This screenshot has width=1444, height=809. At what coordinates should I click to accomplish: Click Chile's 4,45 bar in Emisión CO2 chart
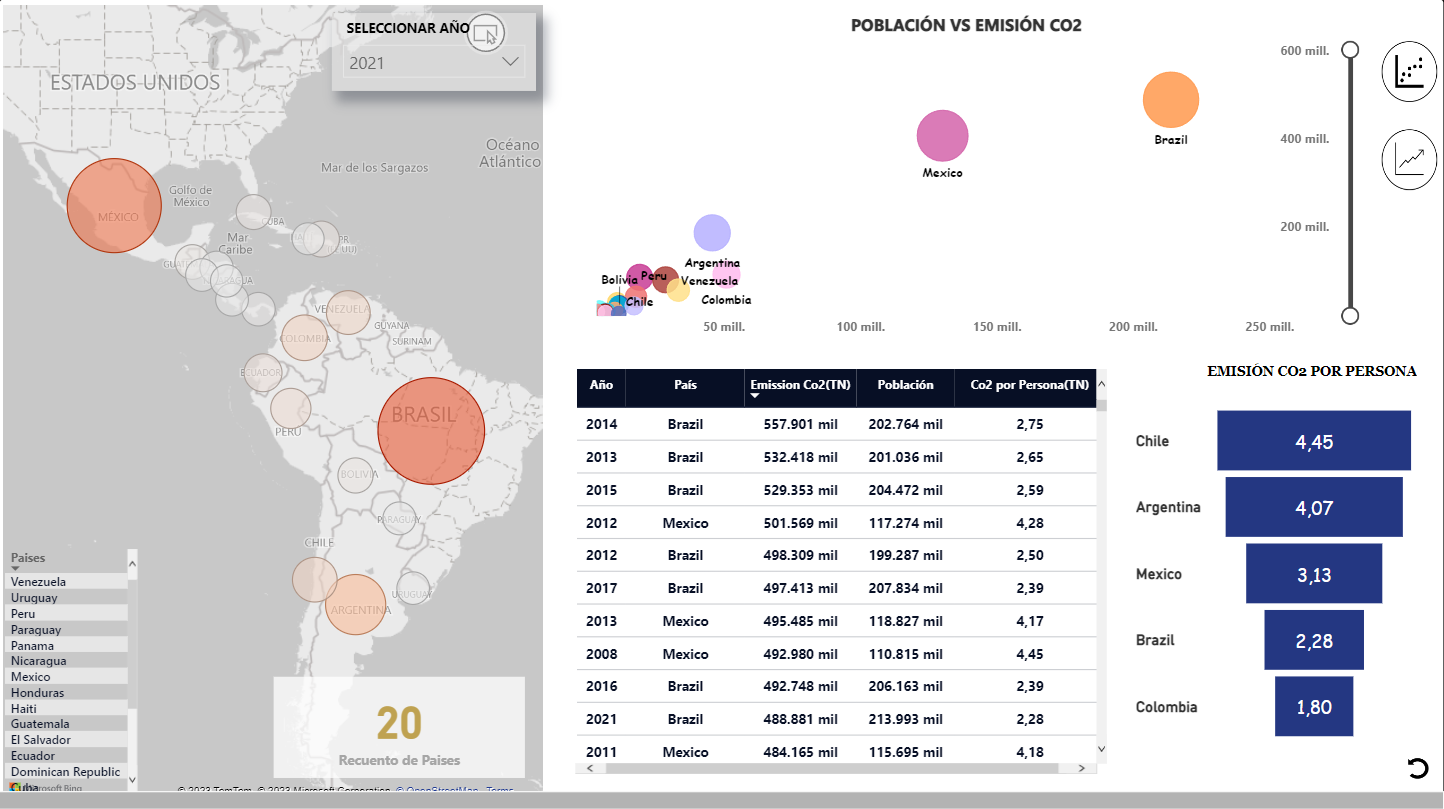pos(1314,440)
